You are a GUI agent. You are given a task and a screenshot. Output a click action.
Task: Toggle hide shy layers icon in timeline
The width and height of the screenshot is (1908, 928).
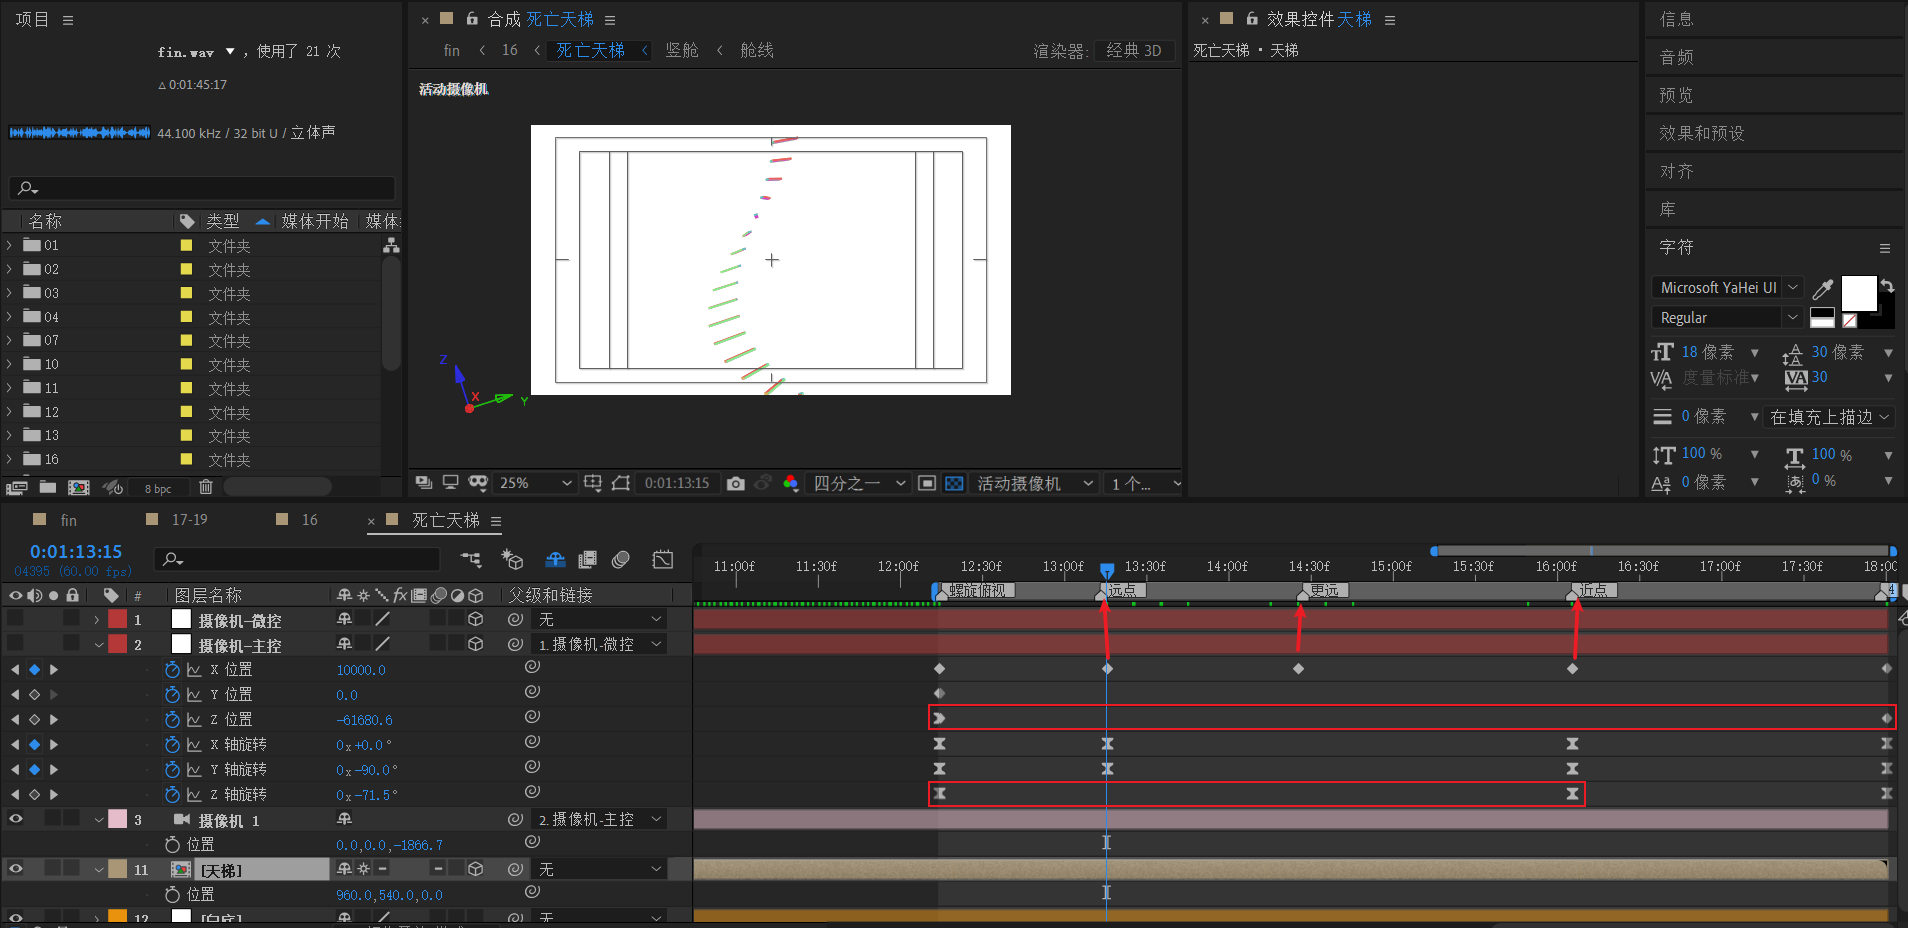point(555,560)
